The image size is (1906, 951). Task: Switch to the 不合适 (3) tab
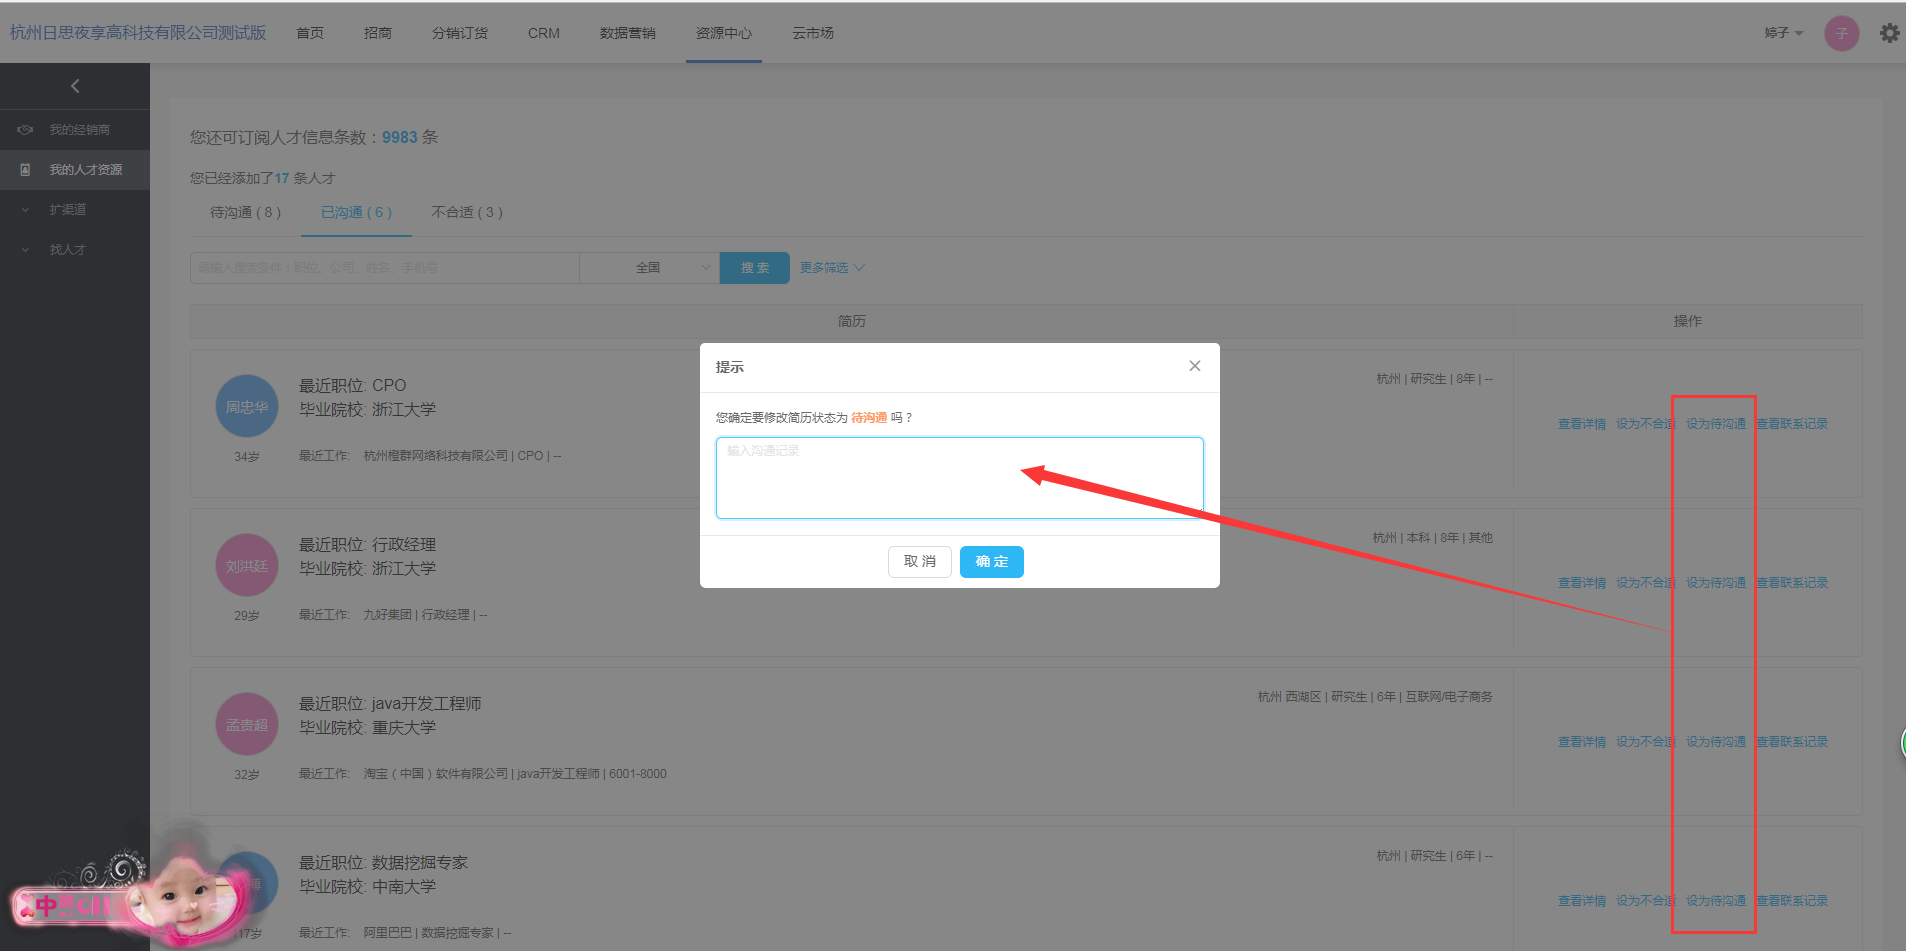pyautogui.click(x=467, y=212)
